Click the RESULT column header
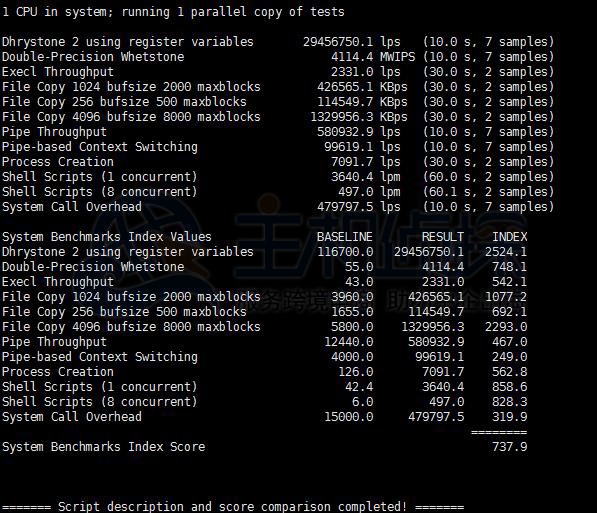This screenshot has width=597, height=513. 443,237
